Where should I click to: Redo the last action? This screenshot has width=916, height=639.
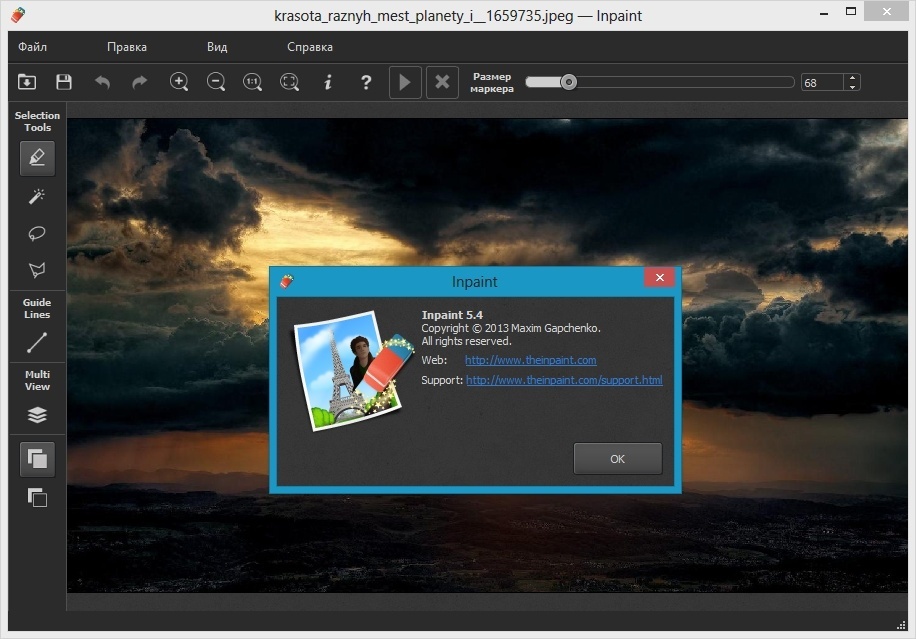(x=139, y=82)
